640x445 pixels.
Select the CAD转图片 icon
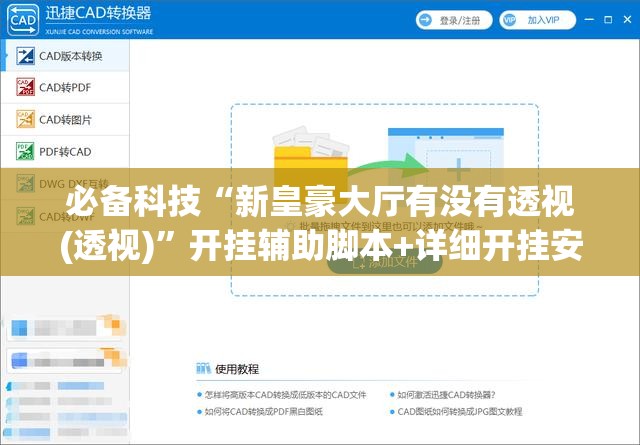[25, 119]
